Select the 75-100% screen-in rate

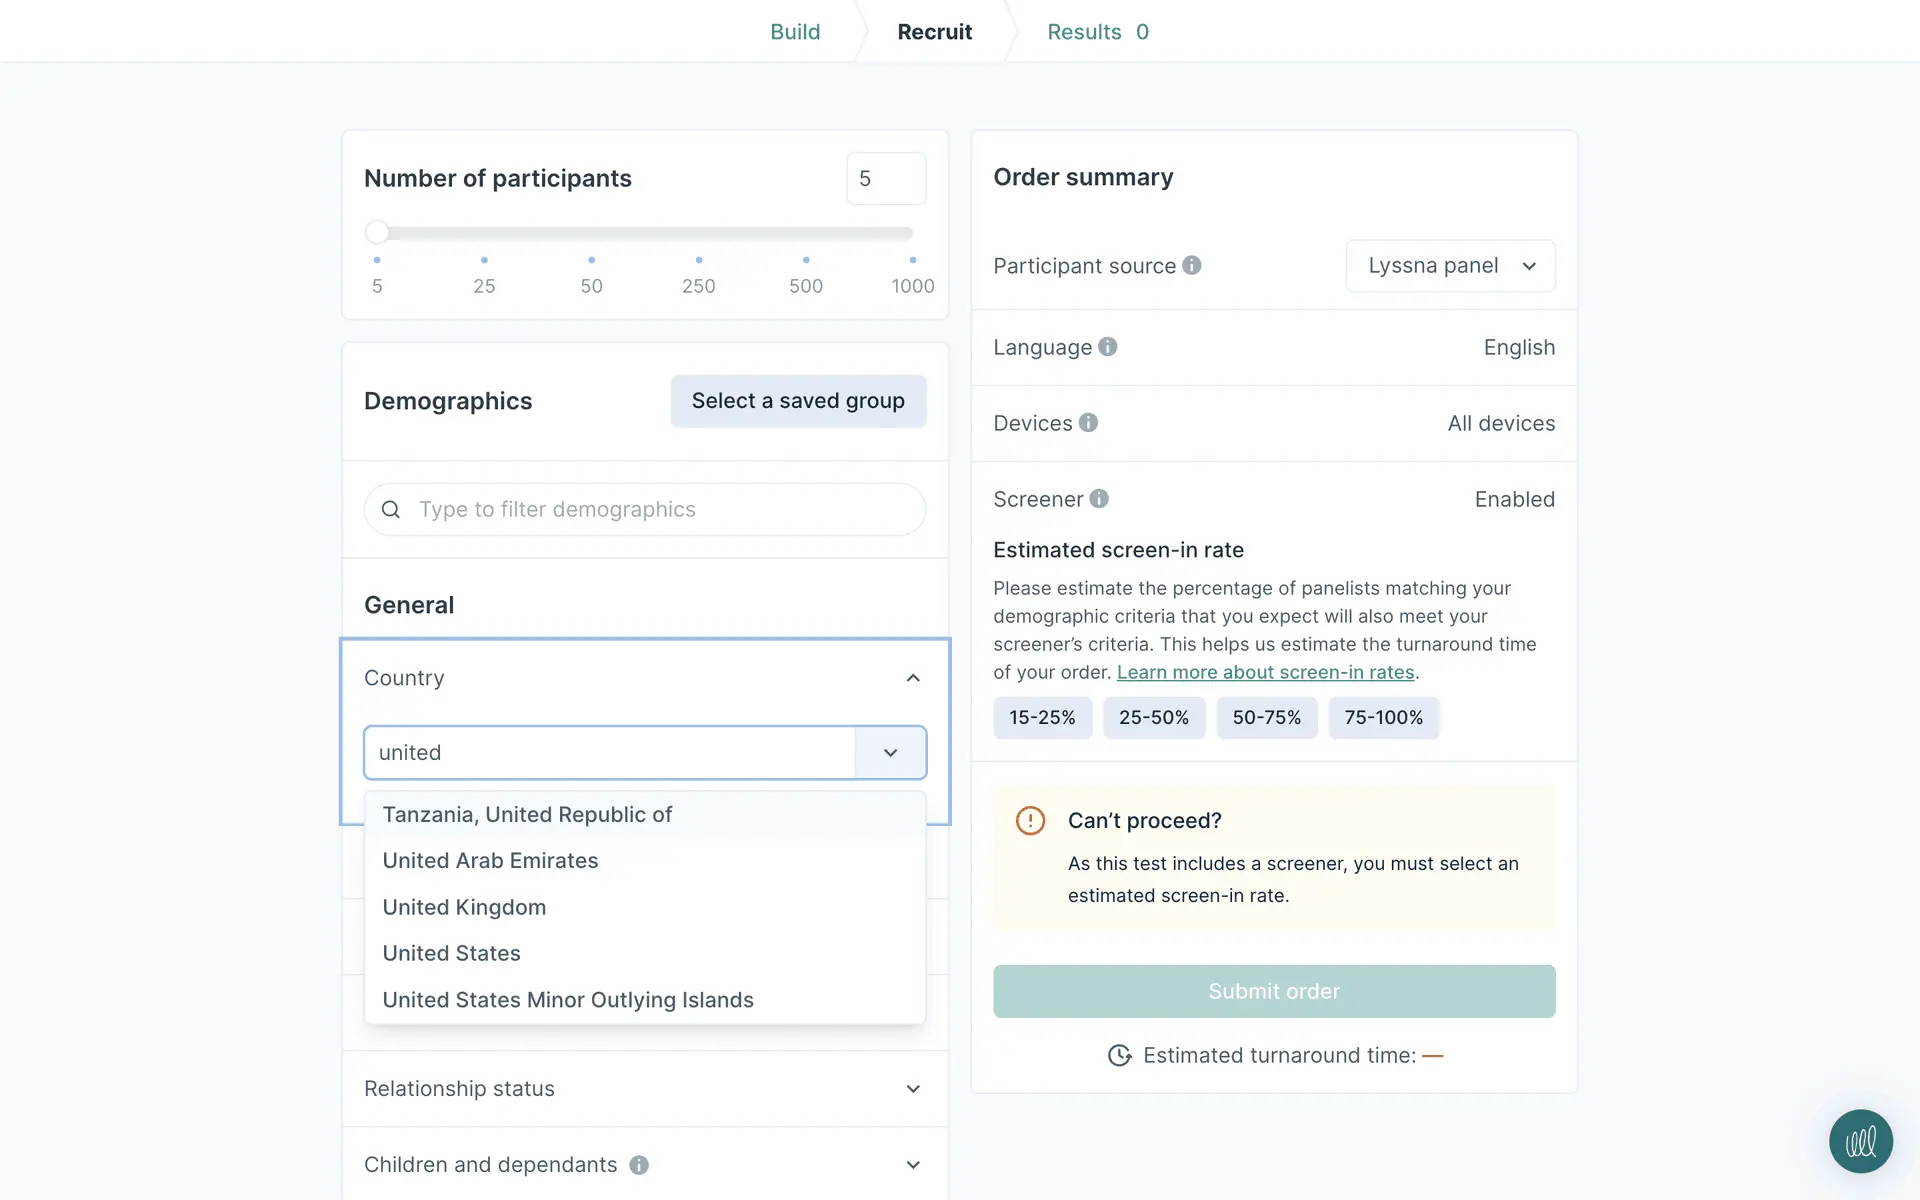pos(1383,718)
